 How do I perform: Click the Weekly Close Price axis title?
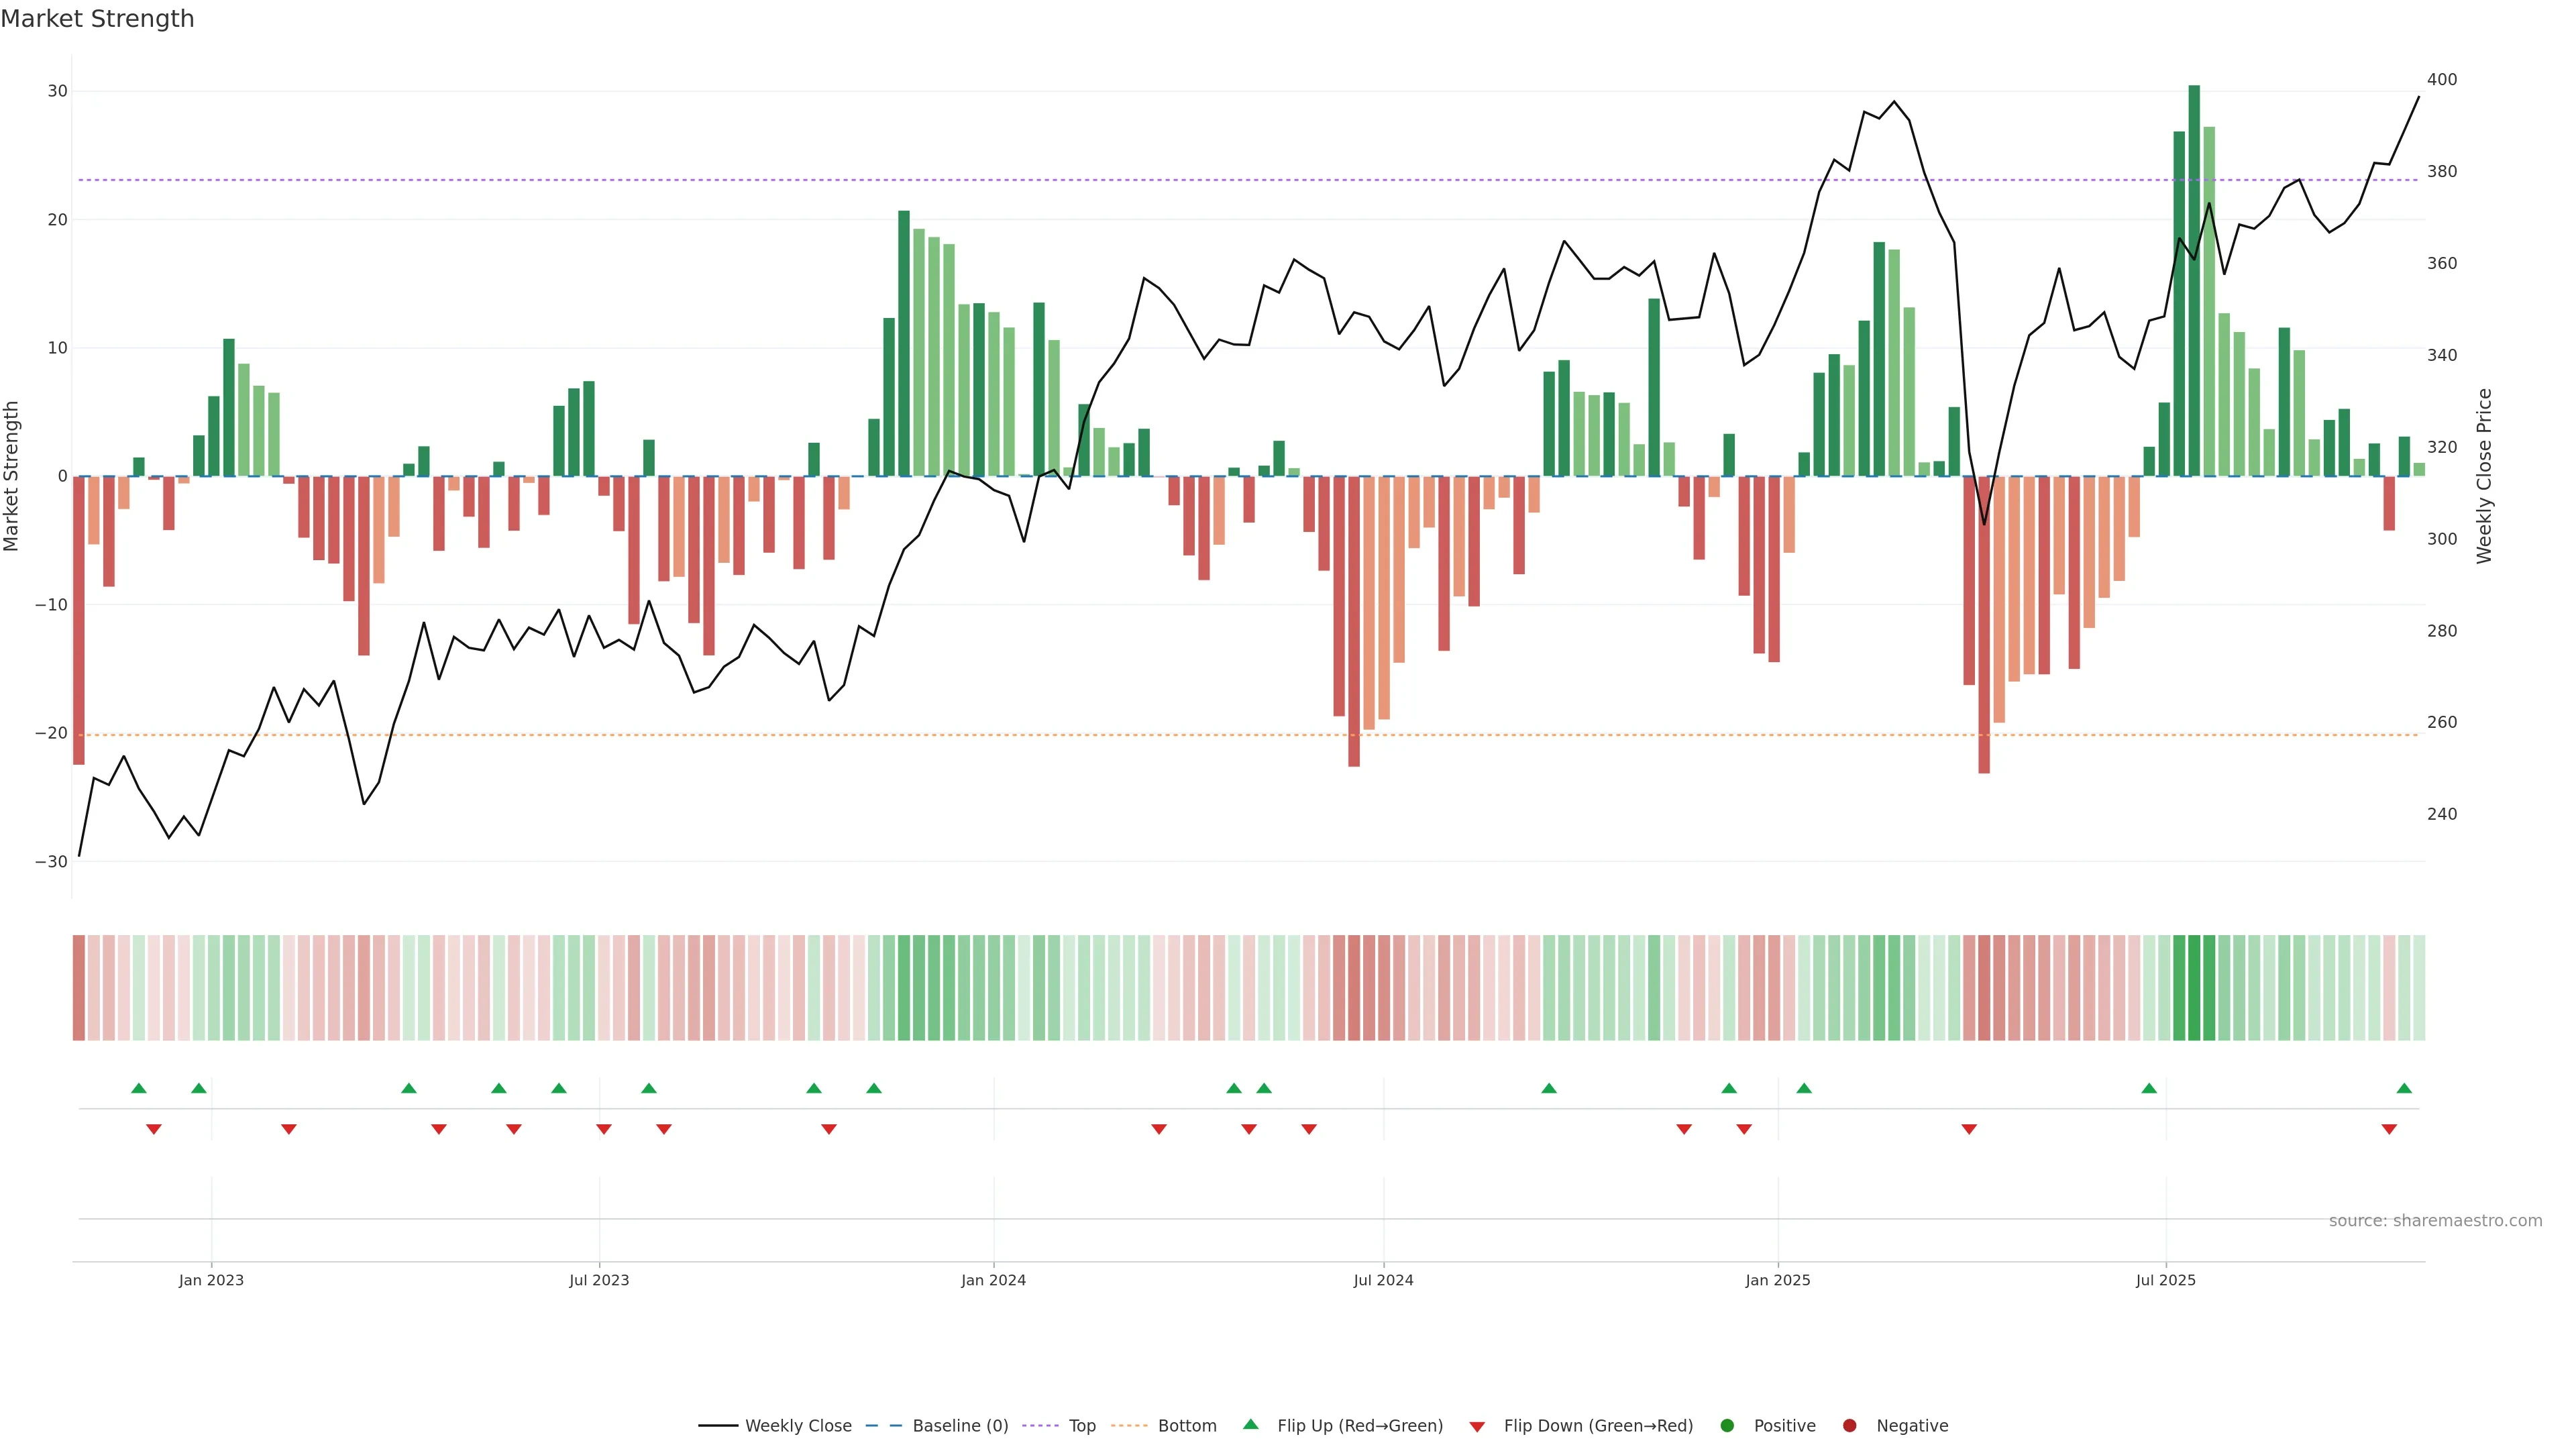click(2484, 476)
